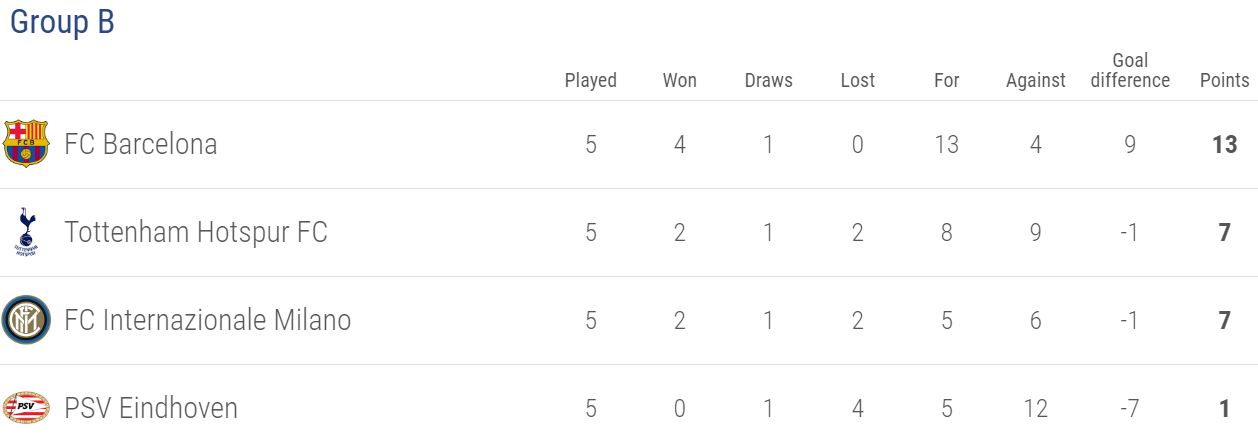Open the FC Internazionale Milano team link
This screenshot has width=1258, height=435.
[208, 320]
